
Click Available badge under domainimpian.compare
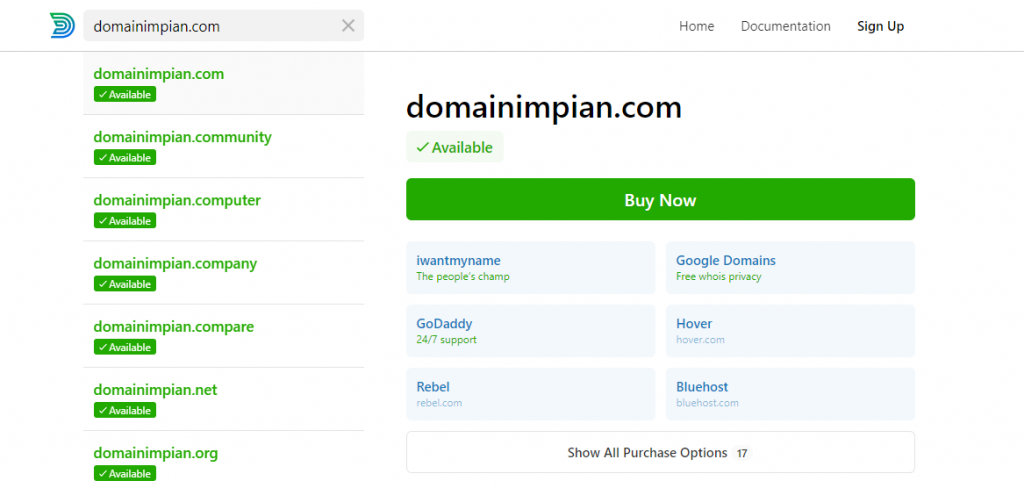point(125,347)
